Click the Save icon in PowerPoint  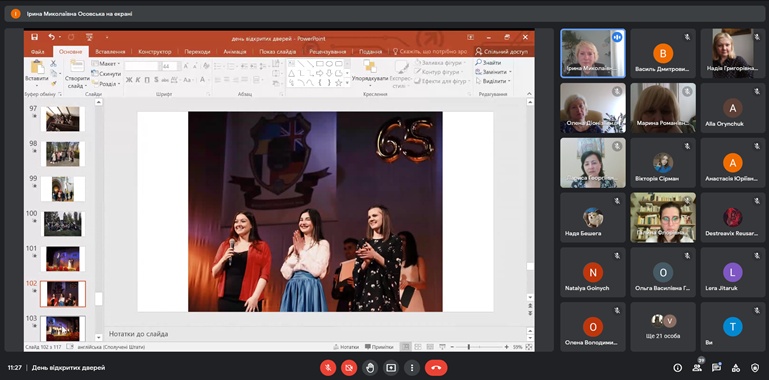coord(34,37)
